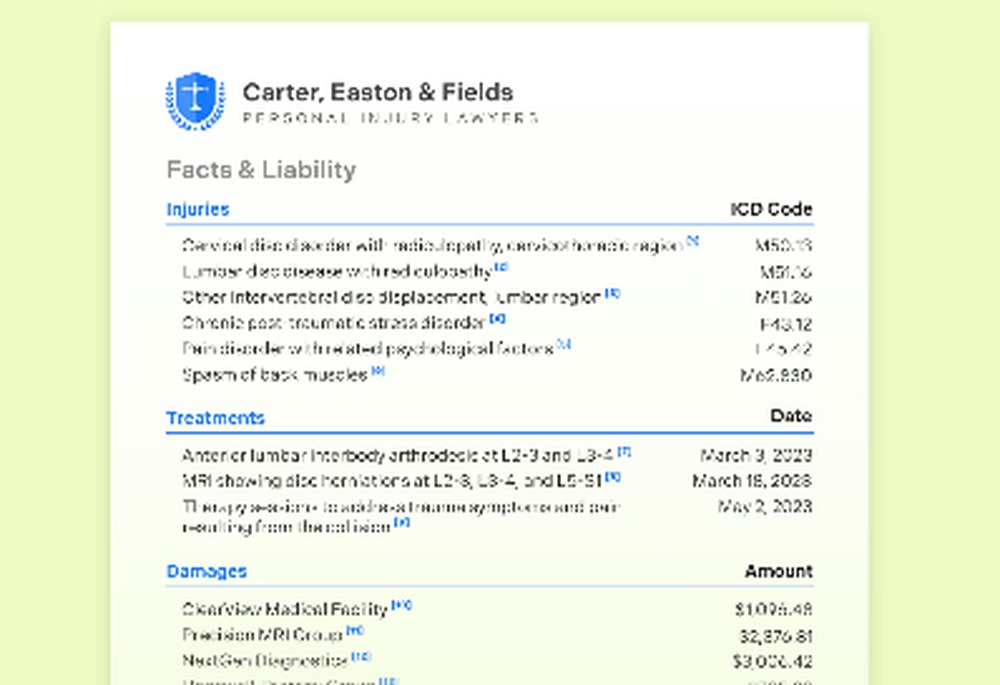1000x685 pixels.
Task: Follow footnote beside Precision MRI Group
Action: (355, 630)
